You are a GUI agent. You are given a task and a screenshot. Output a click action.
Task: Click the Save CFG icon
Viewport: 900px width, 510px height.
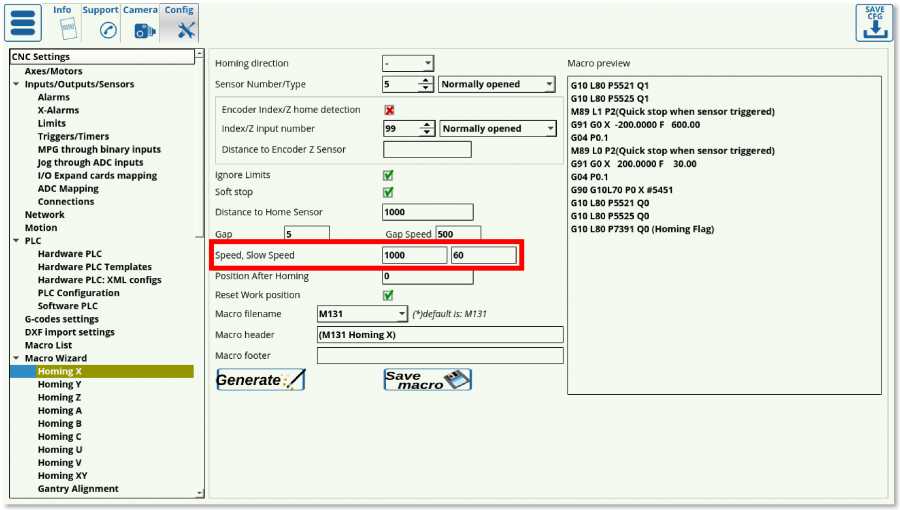click(x=874, y=23)
